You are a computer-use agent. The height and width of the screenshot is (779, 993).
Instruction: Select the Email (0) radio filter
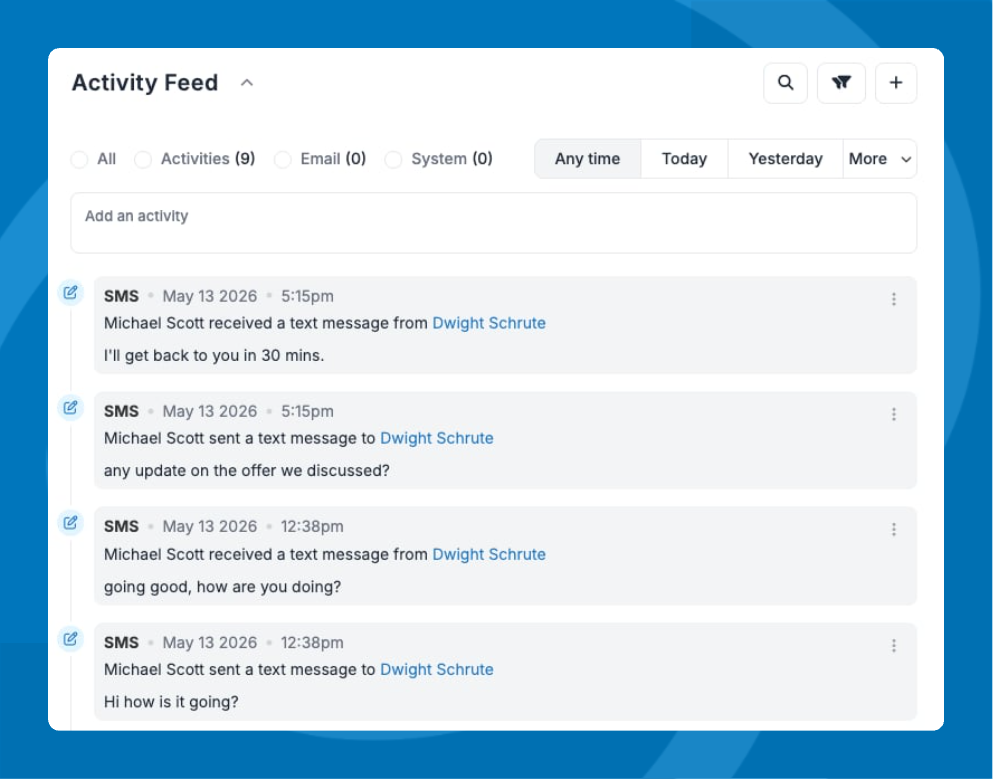283,159
